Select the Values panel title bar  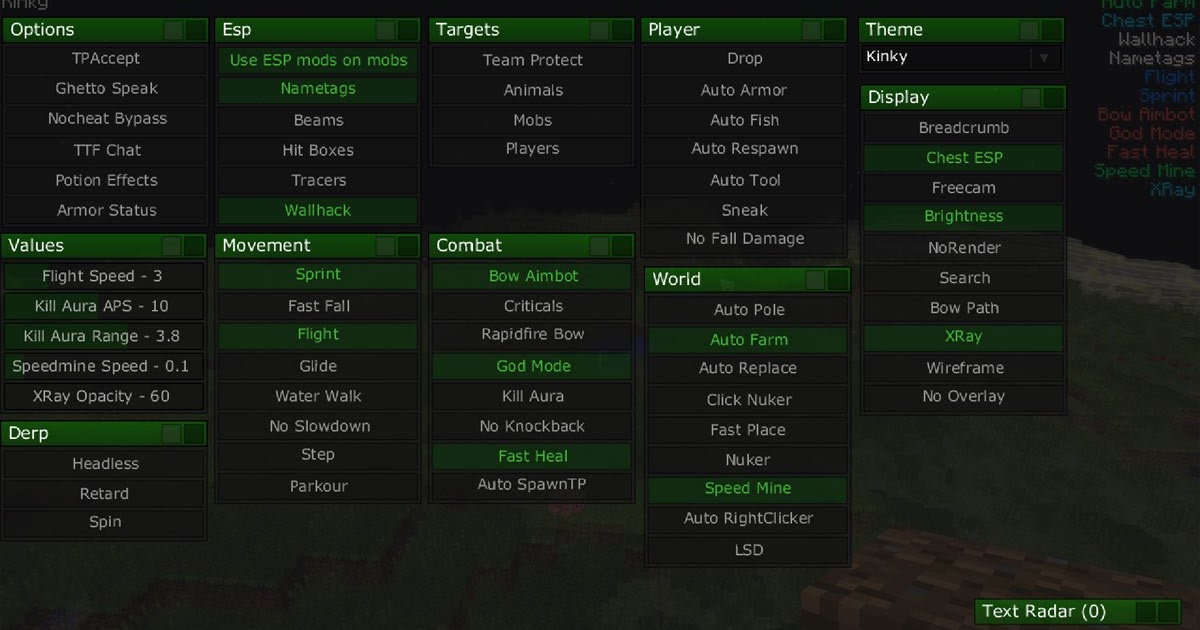pyautogui.click(x=105, y=246)
